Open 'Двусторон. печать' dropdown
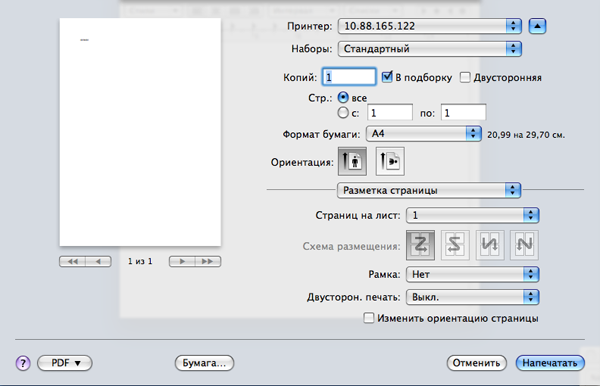The width and height of the screenshot is (600, 386). click(473, 297)
